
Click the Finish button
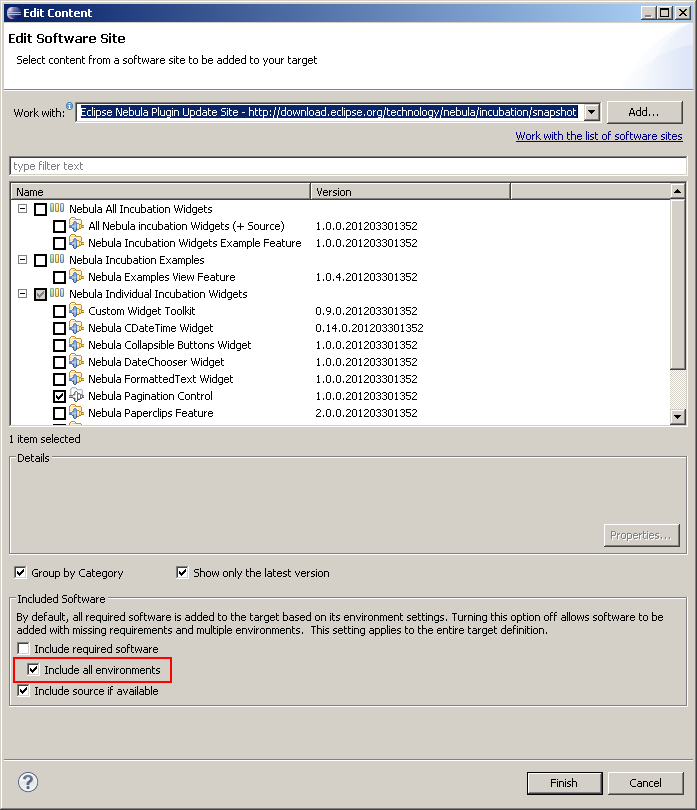(x=564, y=783)
